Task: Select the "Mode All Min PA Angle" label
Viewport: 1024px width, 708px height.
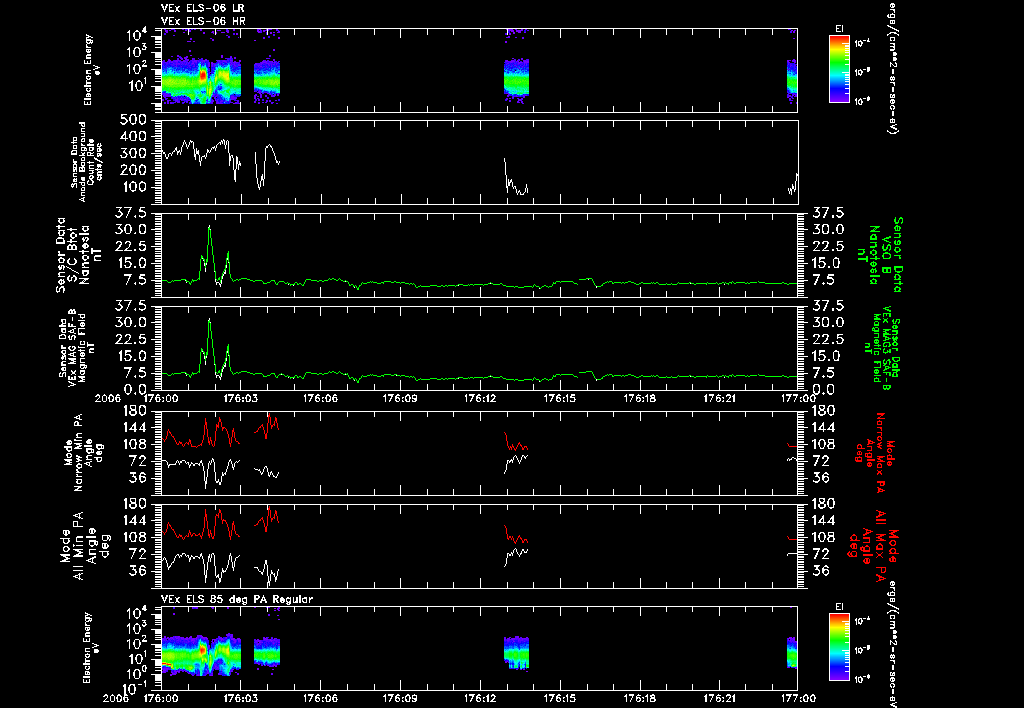Action: (88, 545)
